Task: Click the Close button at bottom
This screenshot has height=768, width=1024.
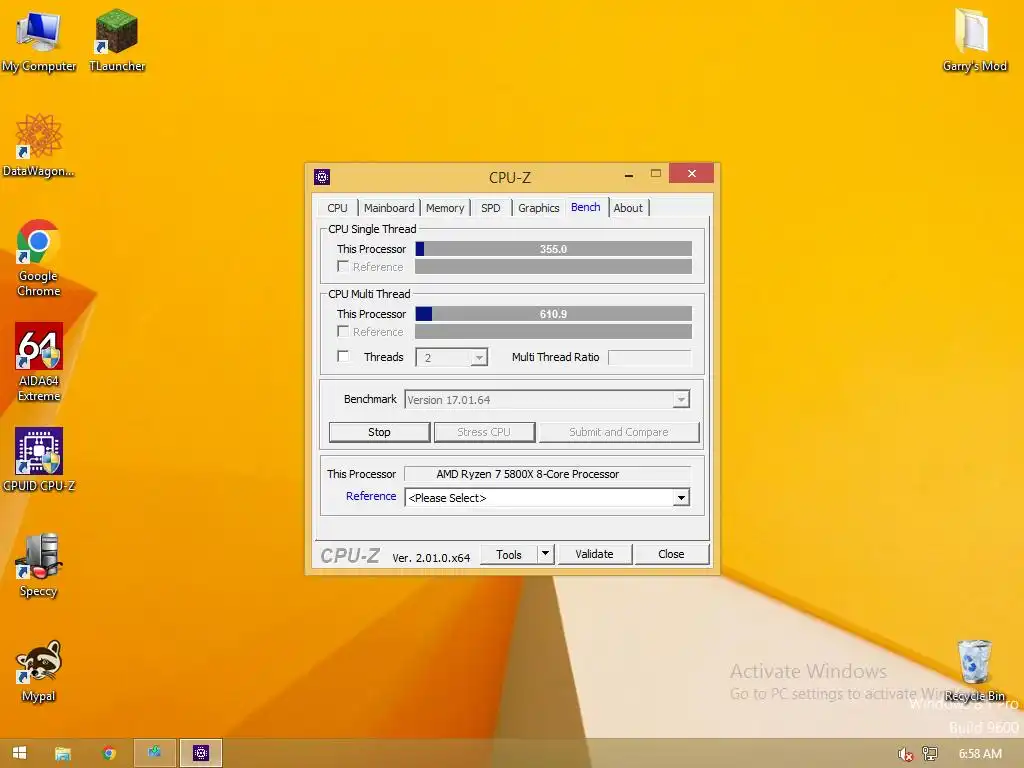Action: coord(671,554)
